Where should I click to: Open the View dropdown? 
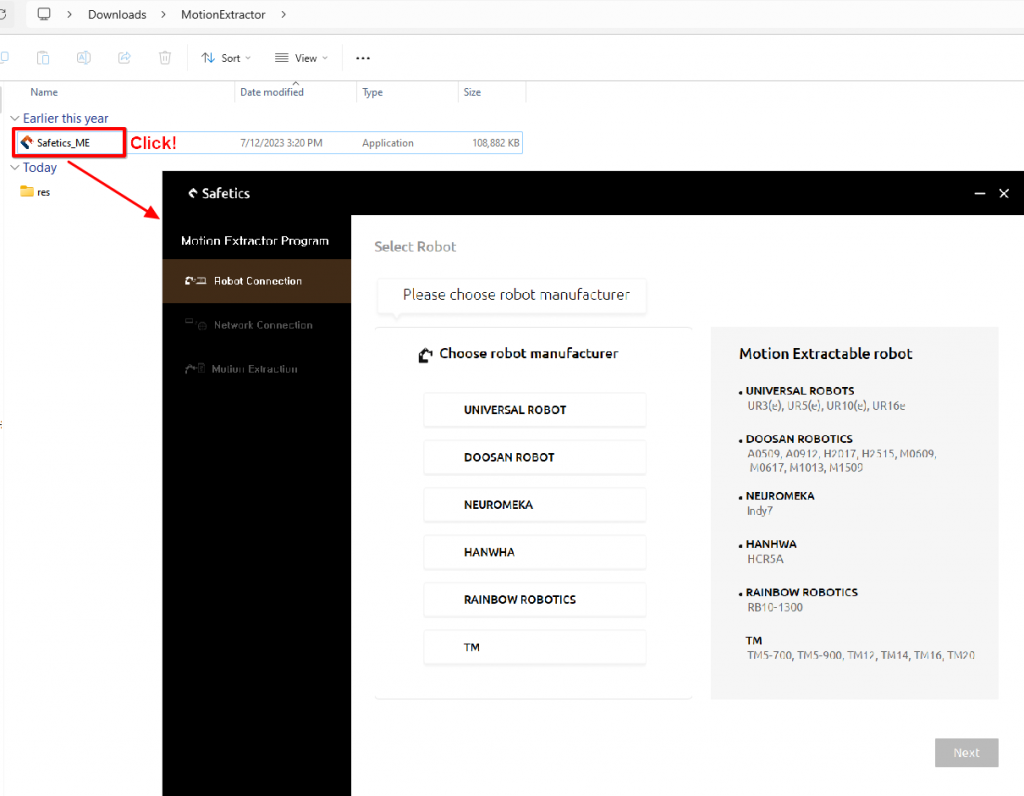[x=300, y=57]
